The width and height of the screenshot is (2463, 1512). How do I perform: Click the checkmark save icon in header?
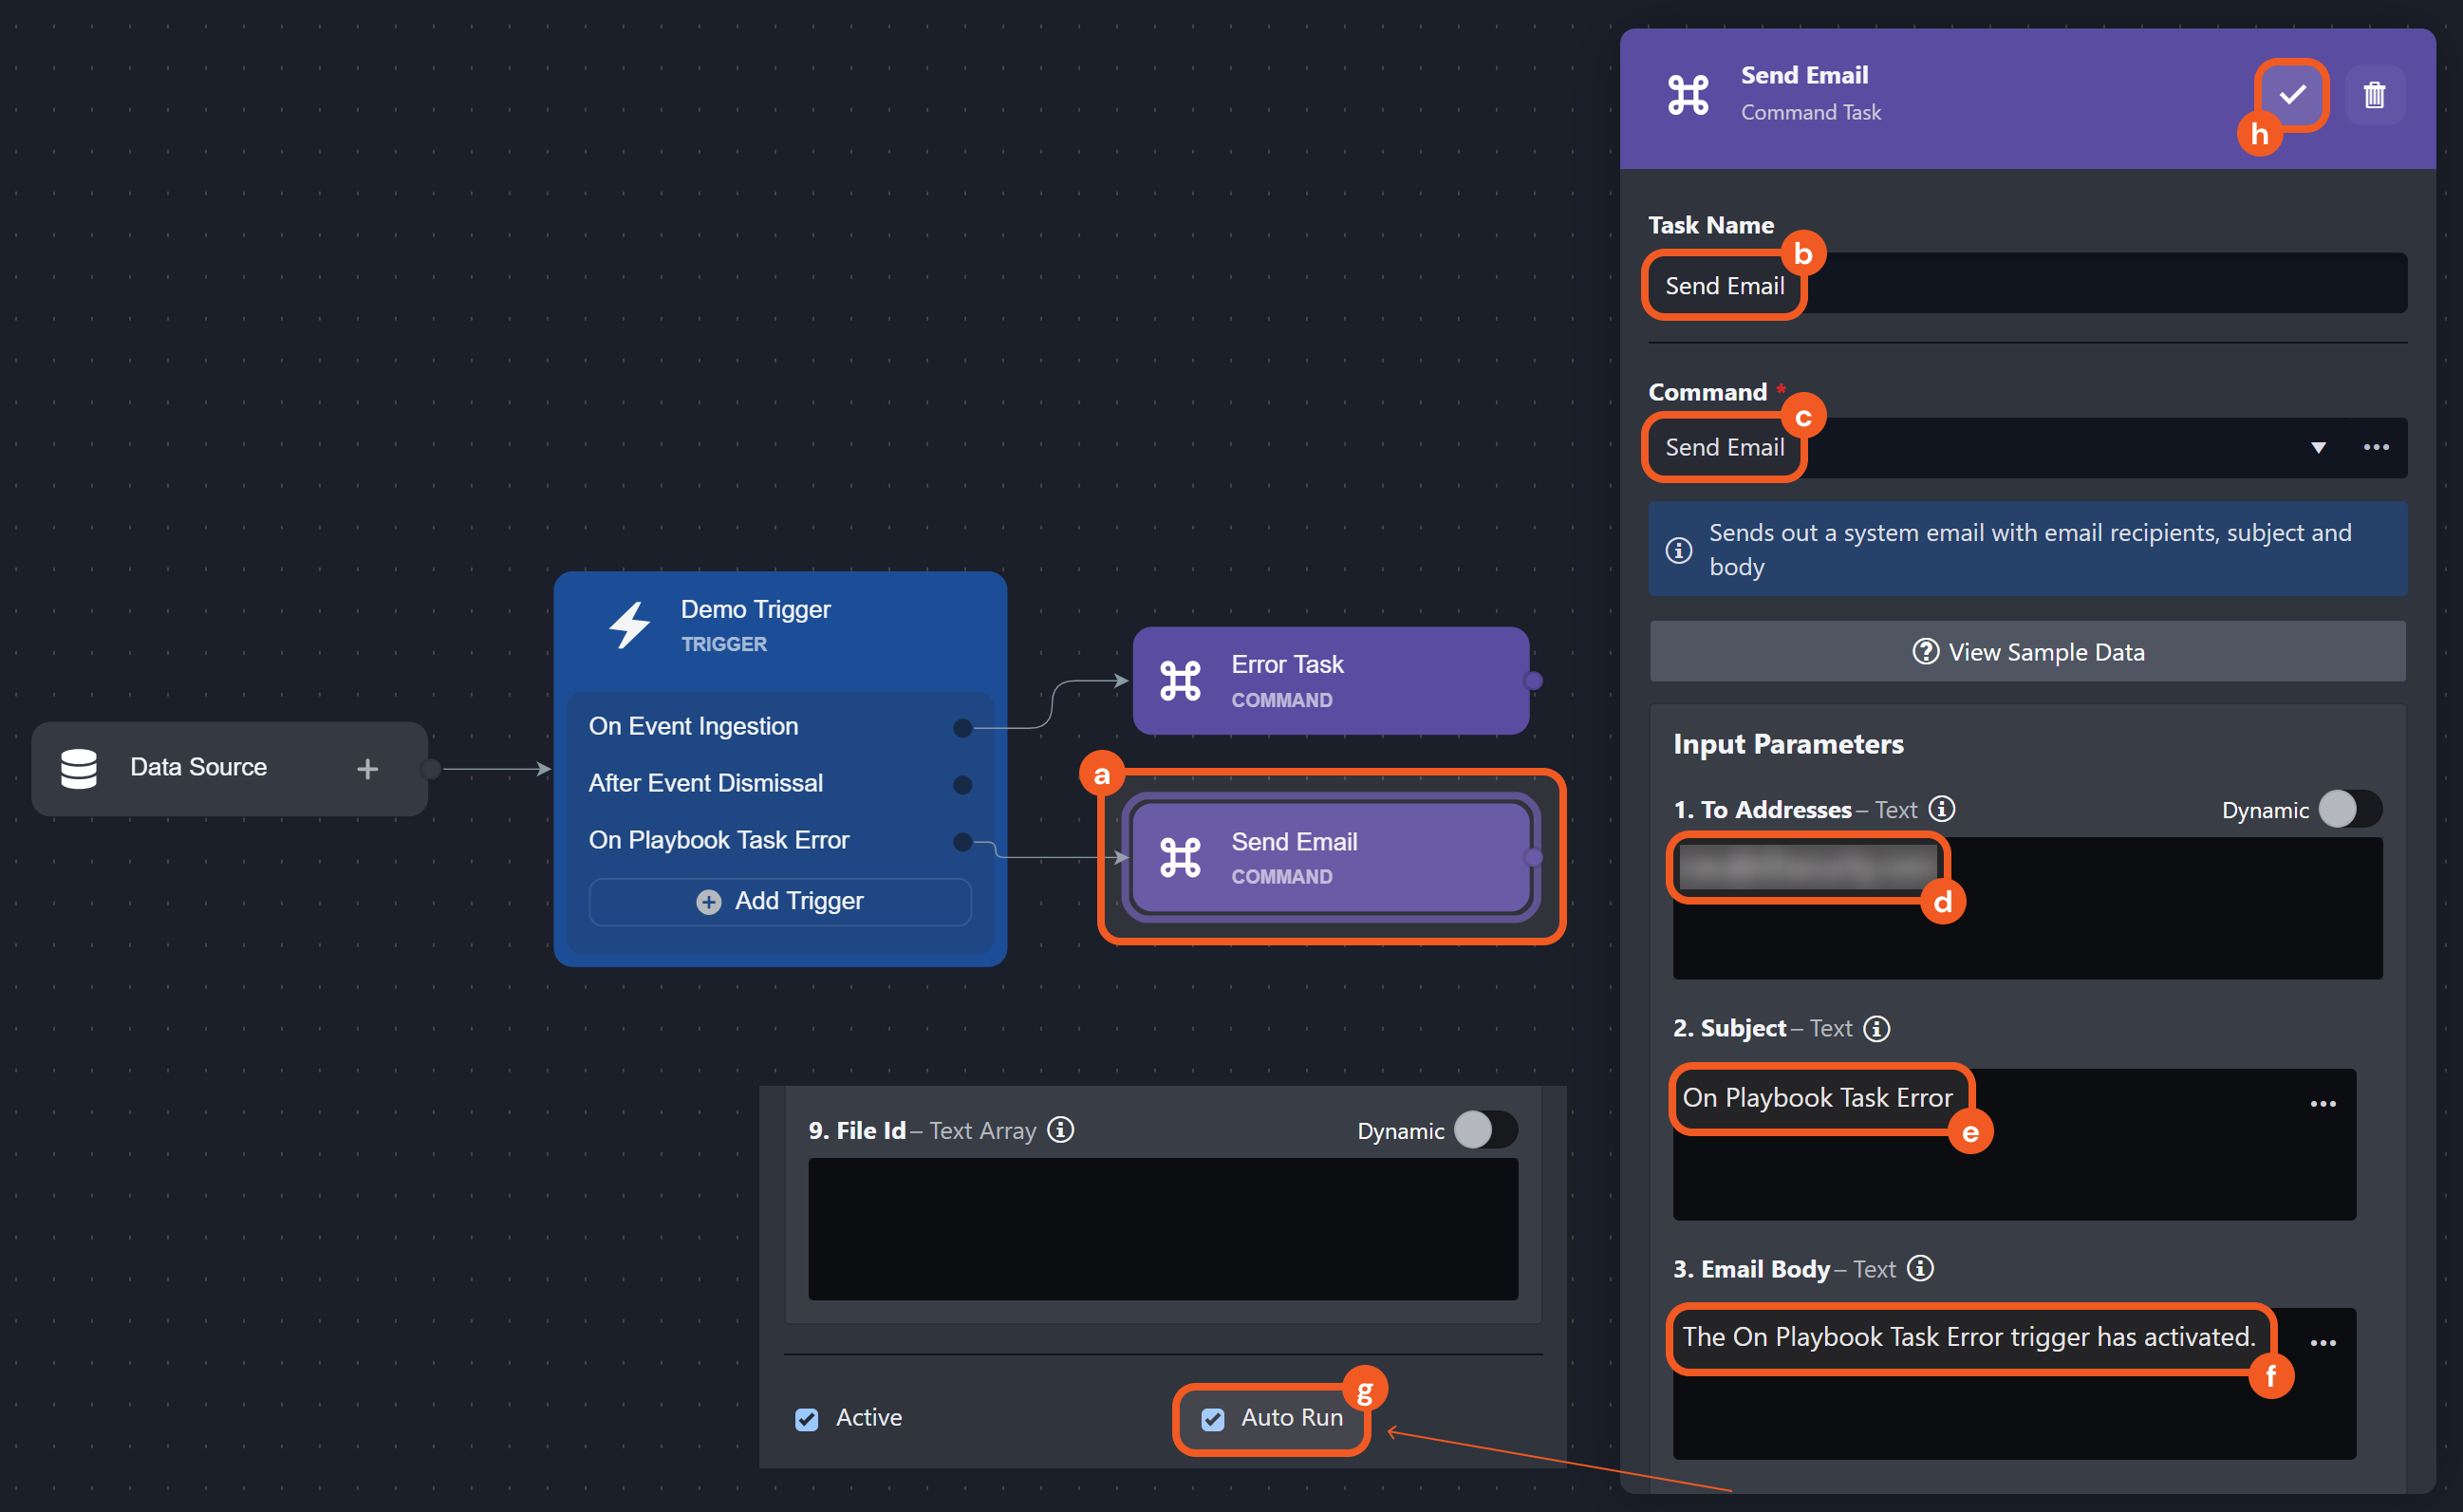(x=2291, y=95)
